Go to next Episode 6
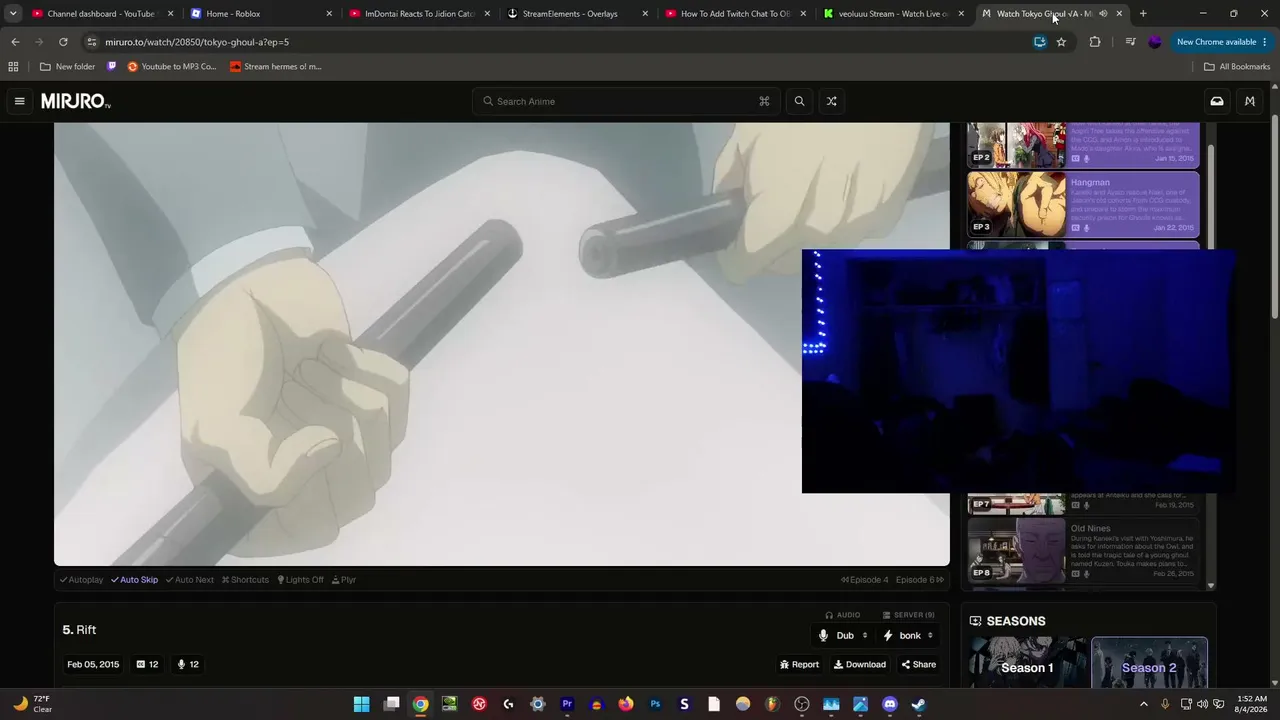 pyautogui.click(x=920, y=580)
